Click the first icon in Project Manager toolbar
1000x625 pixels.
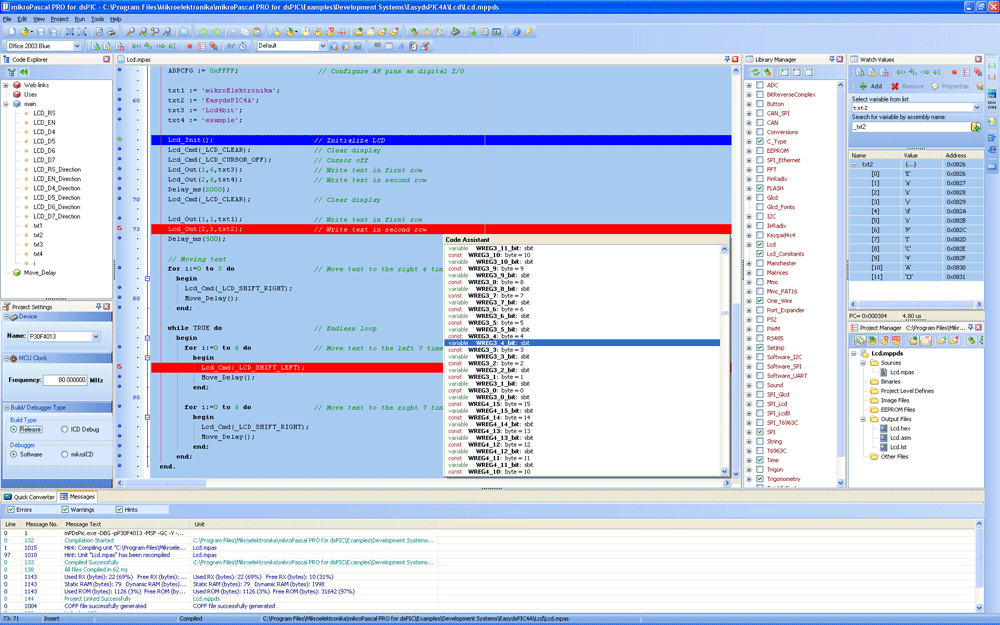[860, 341]
